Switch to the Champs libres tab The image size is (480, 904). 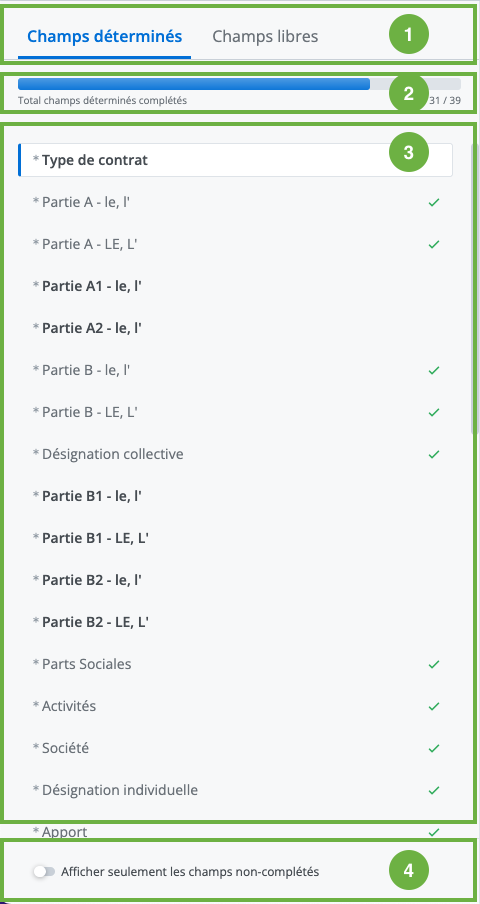265,37
